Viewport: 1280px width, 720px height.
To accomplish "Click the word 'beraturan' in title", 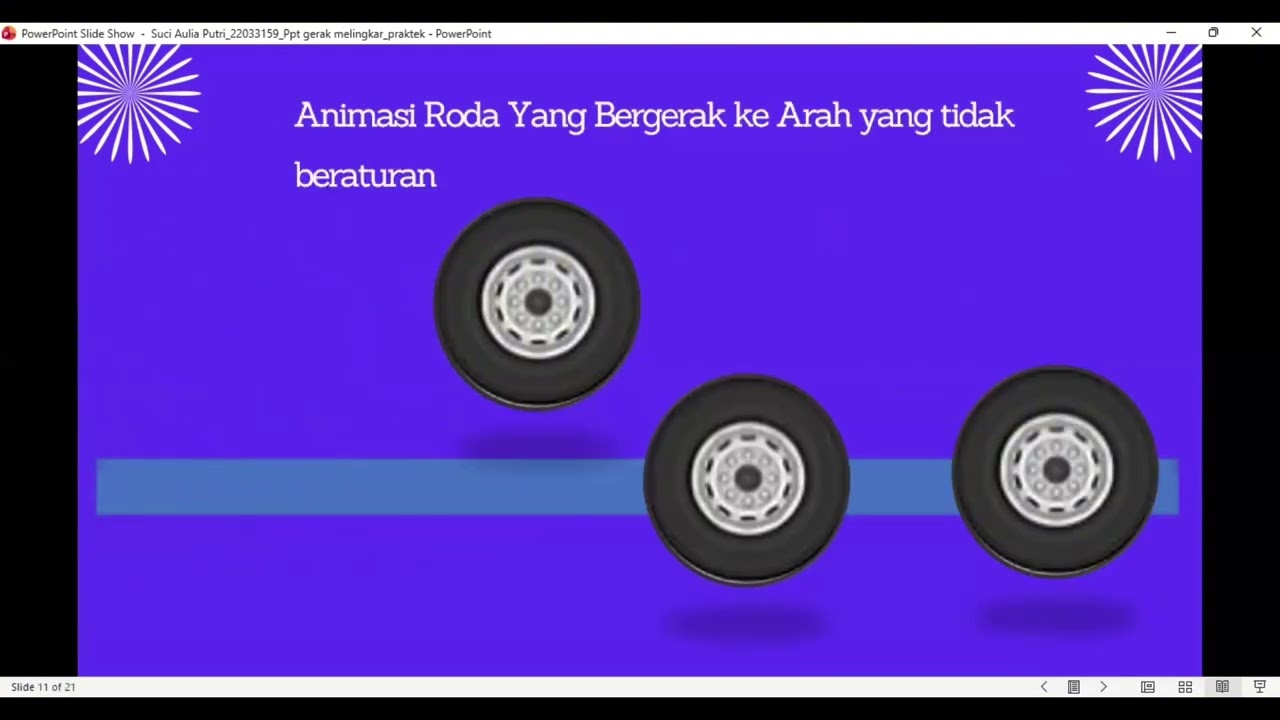I will (x=365, y=176).
